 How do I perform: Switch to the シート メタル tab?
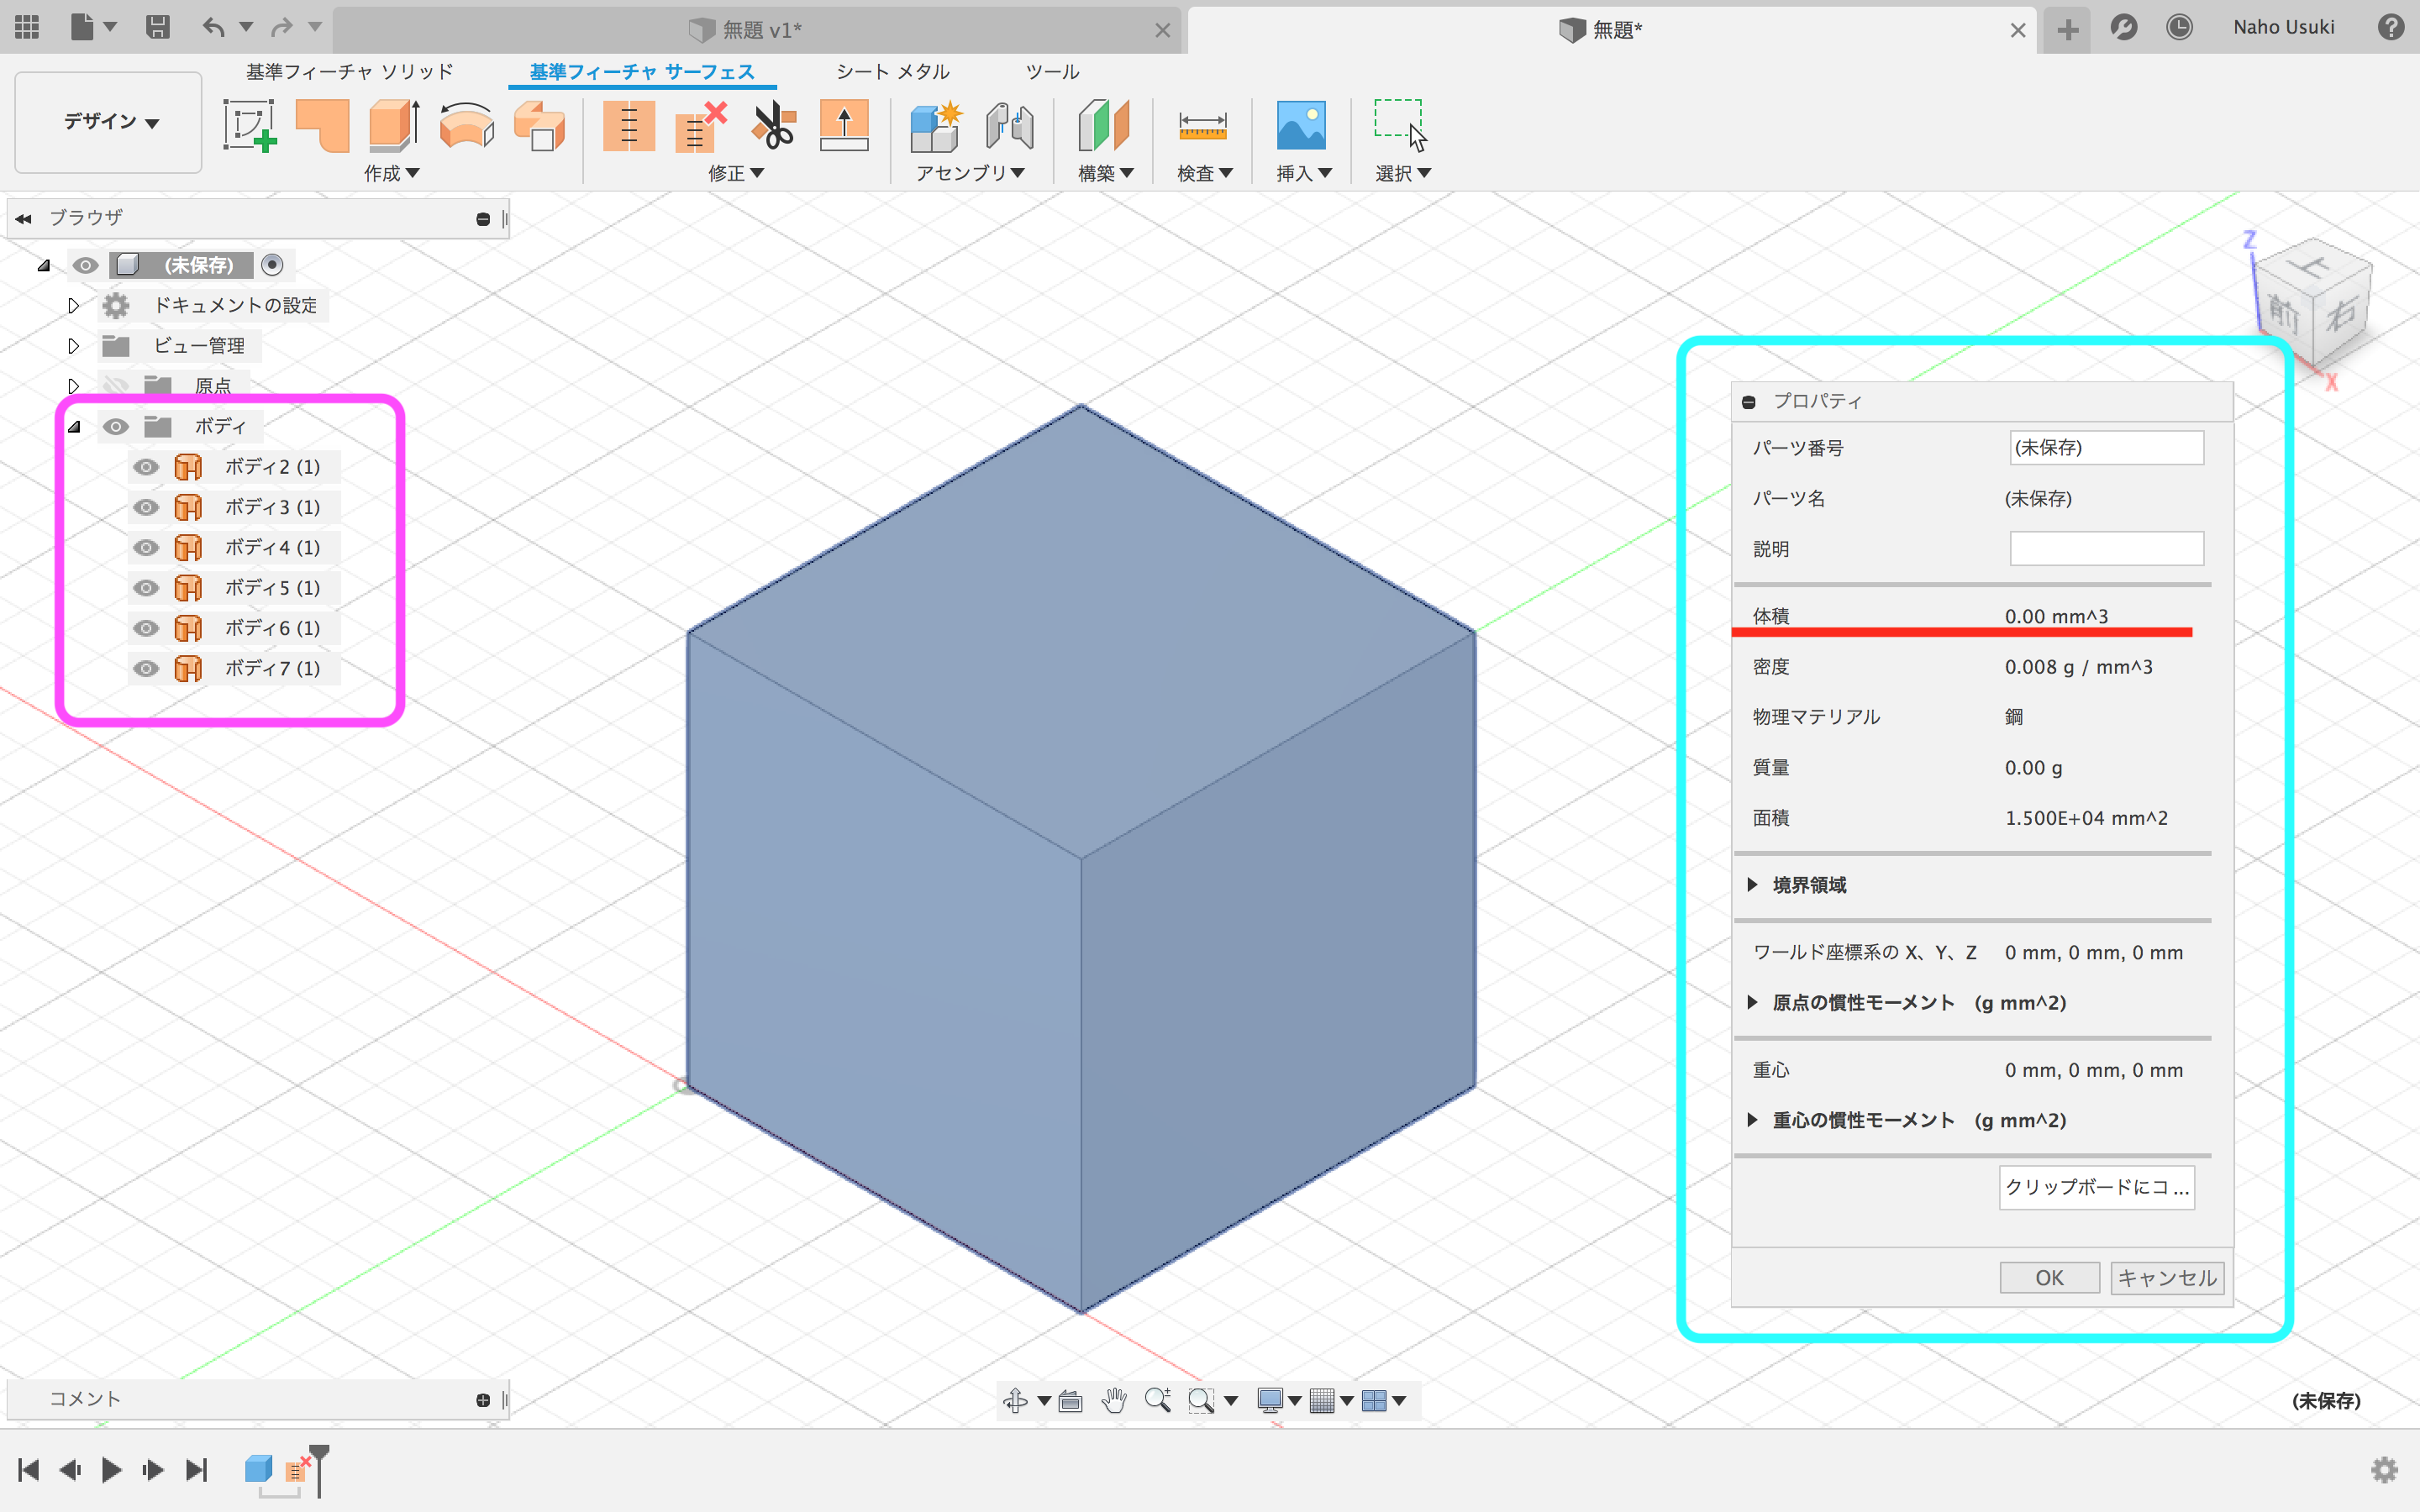(892, 72)
